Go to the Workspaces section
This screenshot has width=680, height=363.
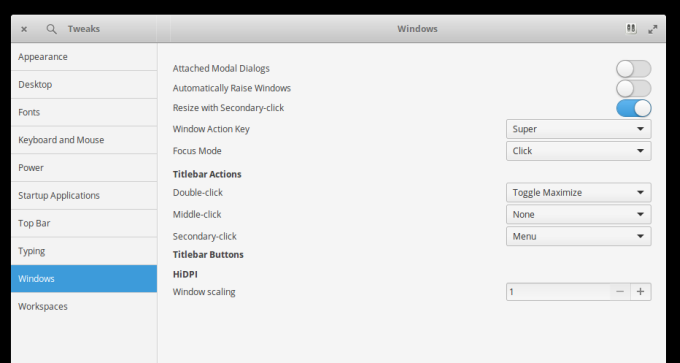point(84,307)
